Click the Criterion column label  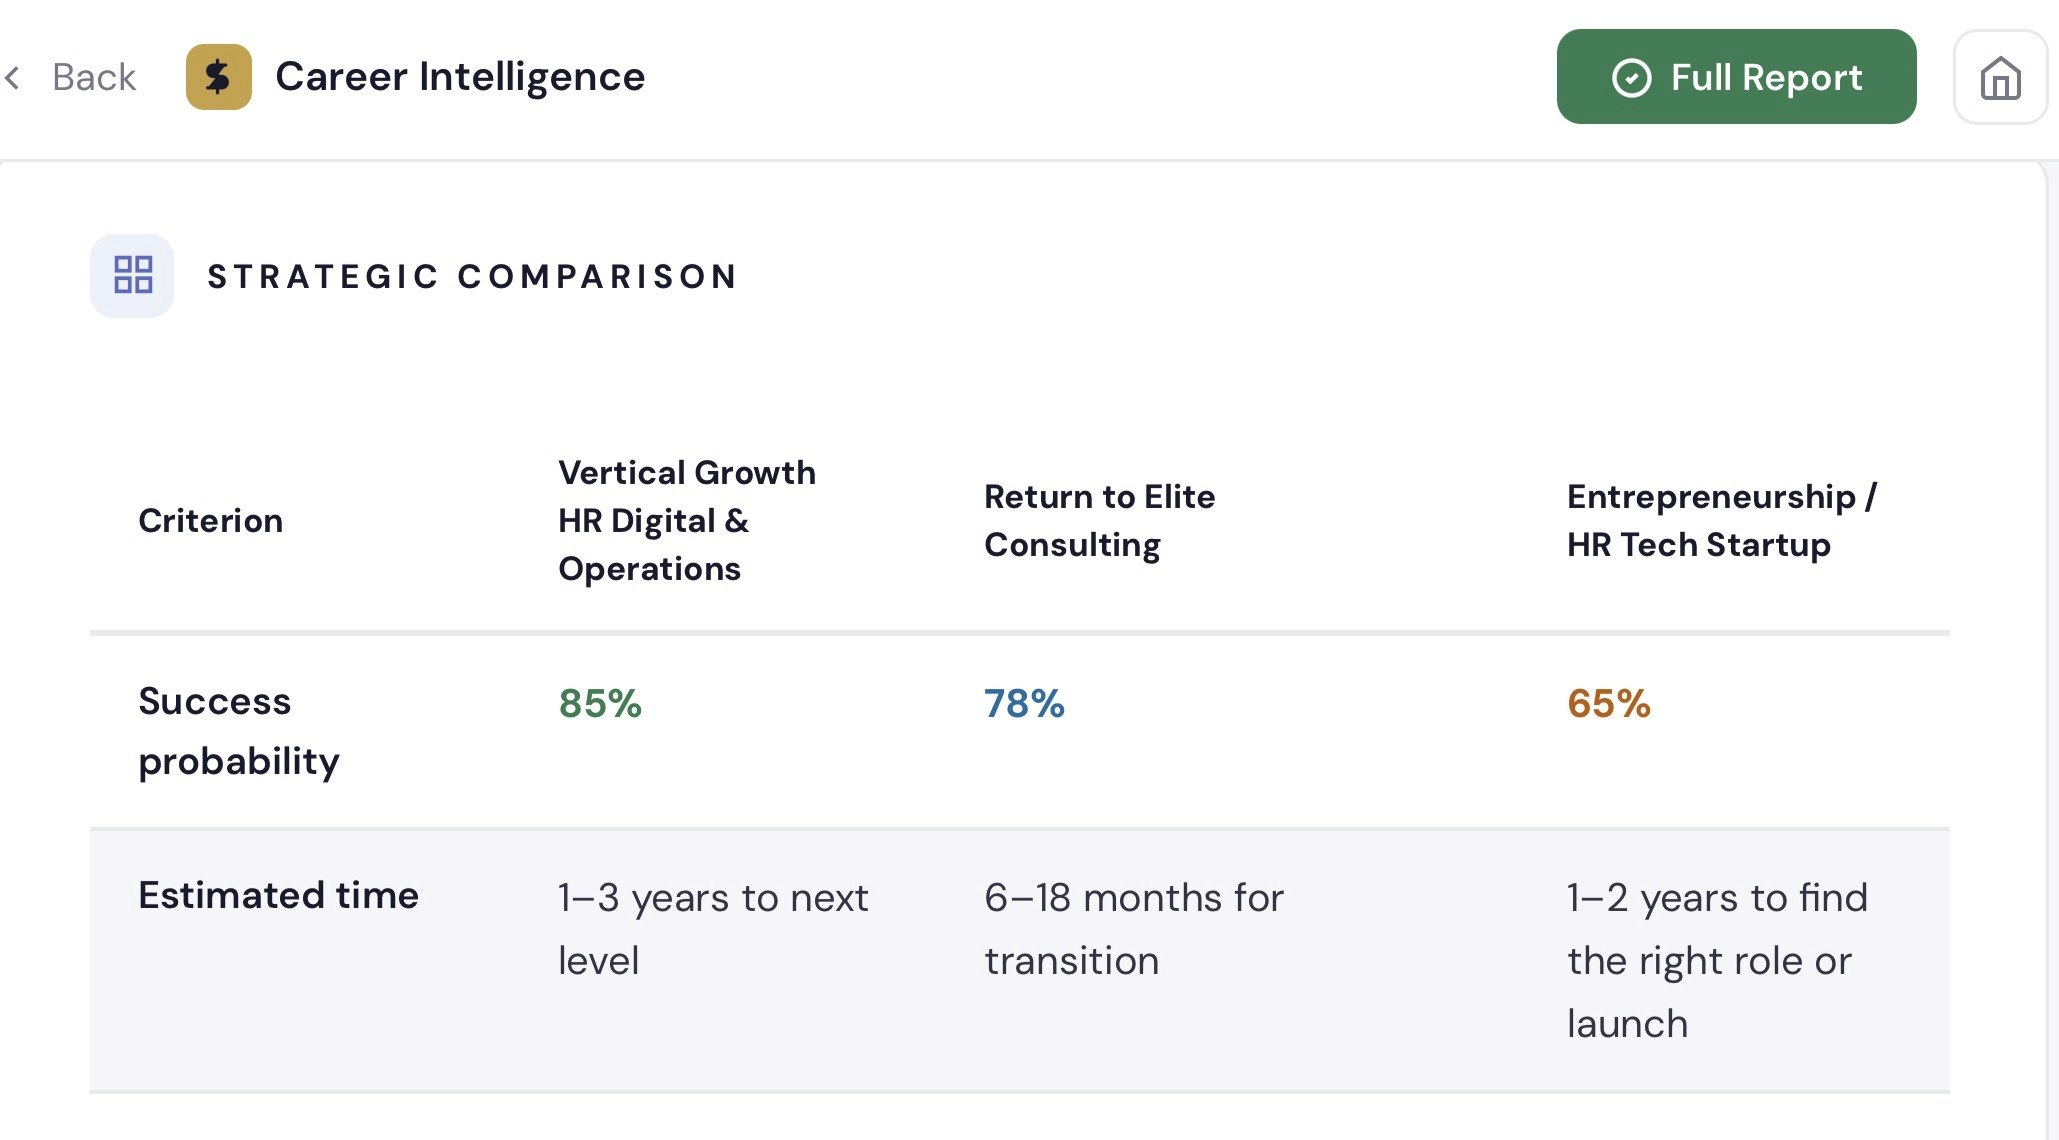pyautogui.click(x=210, y=520)
